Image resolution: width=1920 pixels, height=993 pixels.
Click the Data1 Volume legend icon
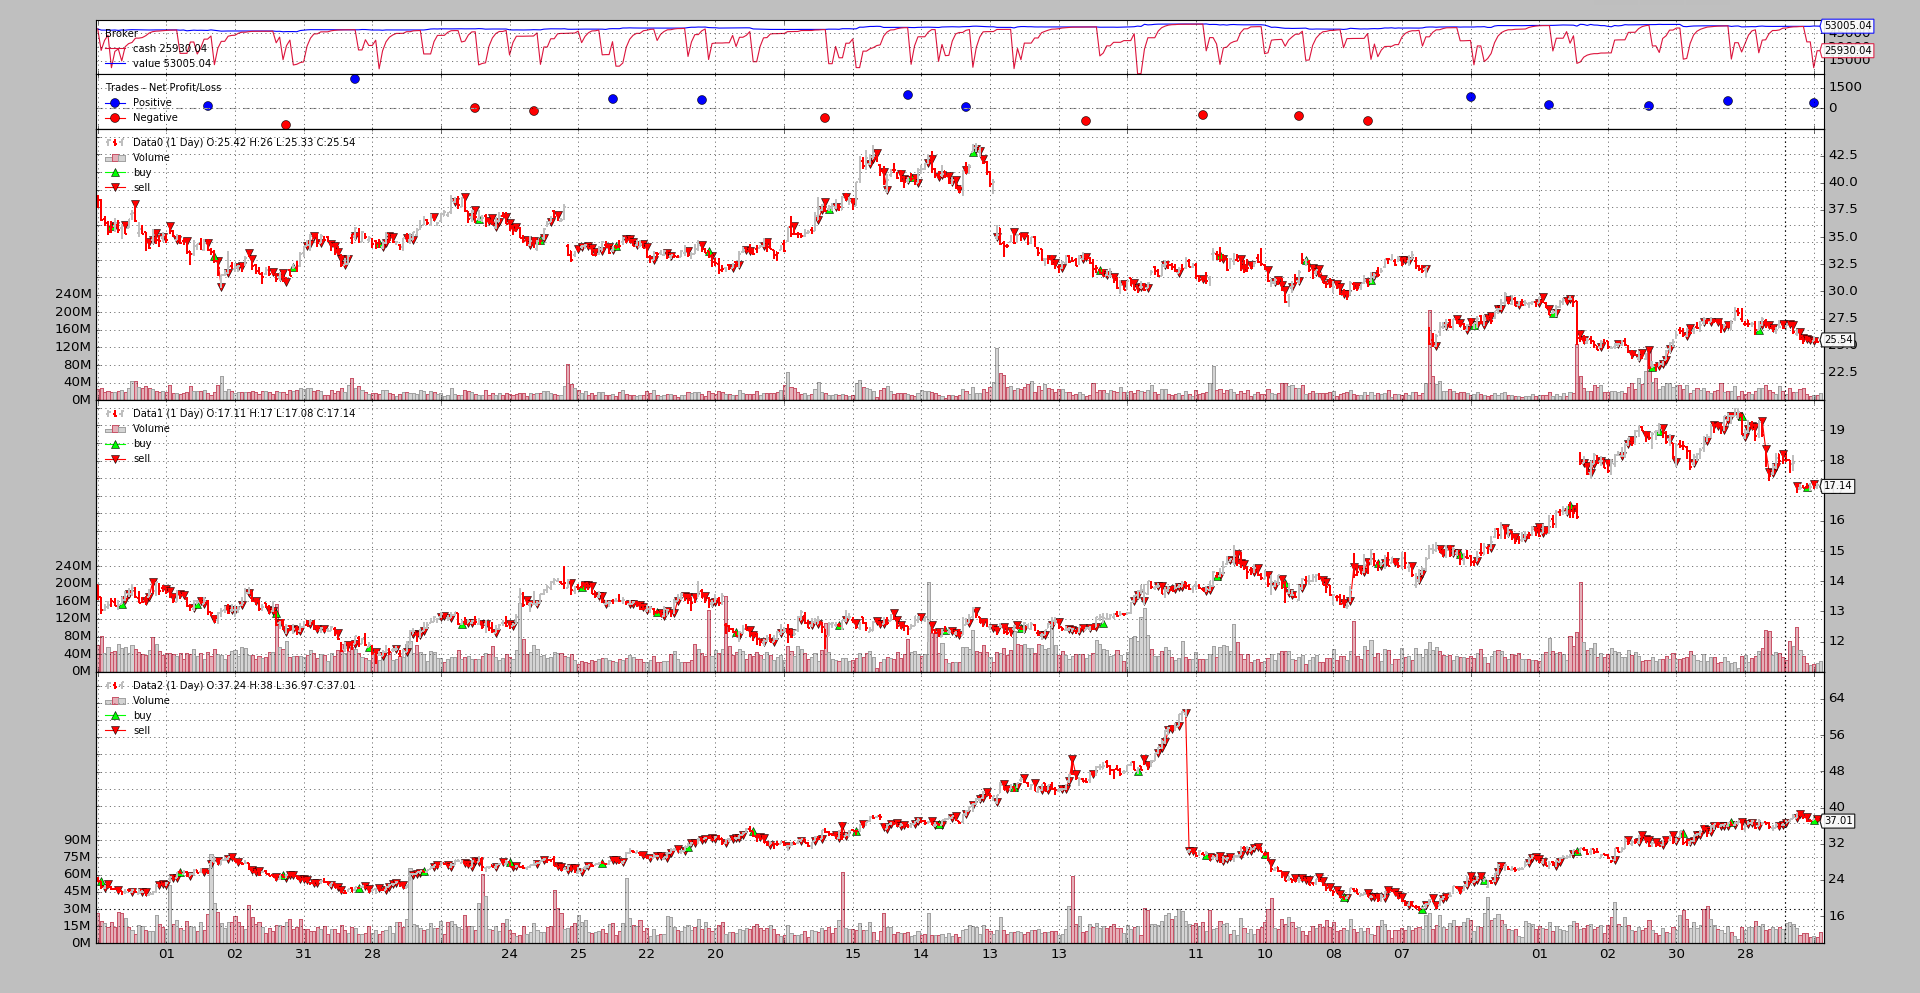coord(115,429)
